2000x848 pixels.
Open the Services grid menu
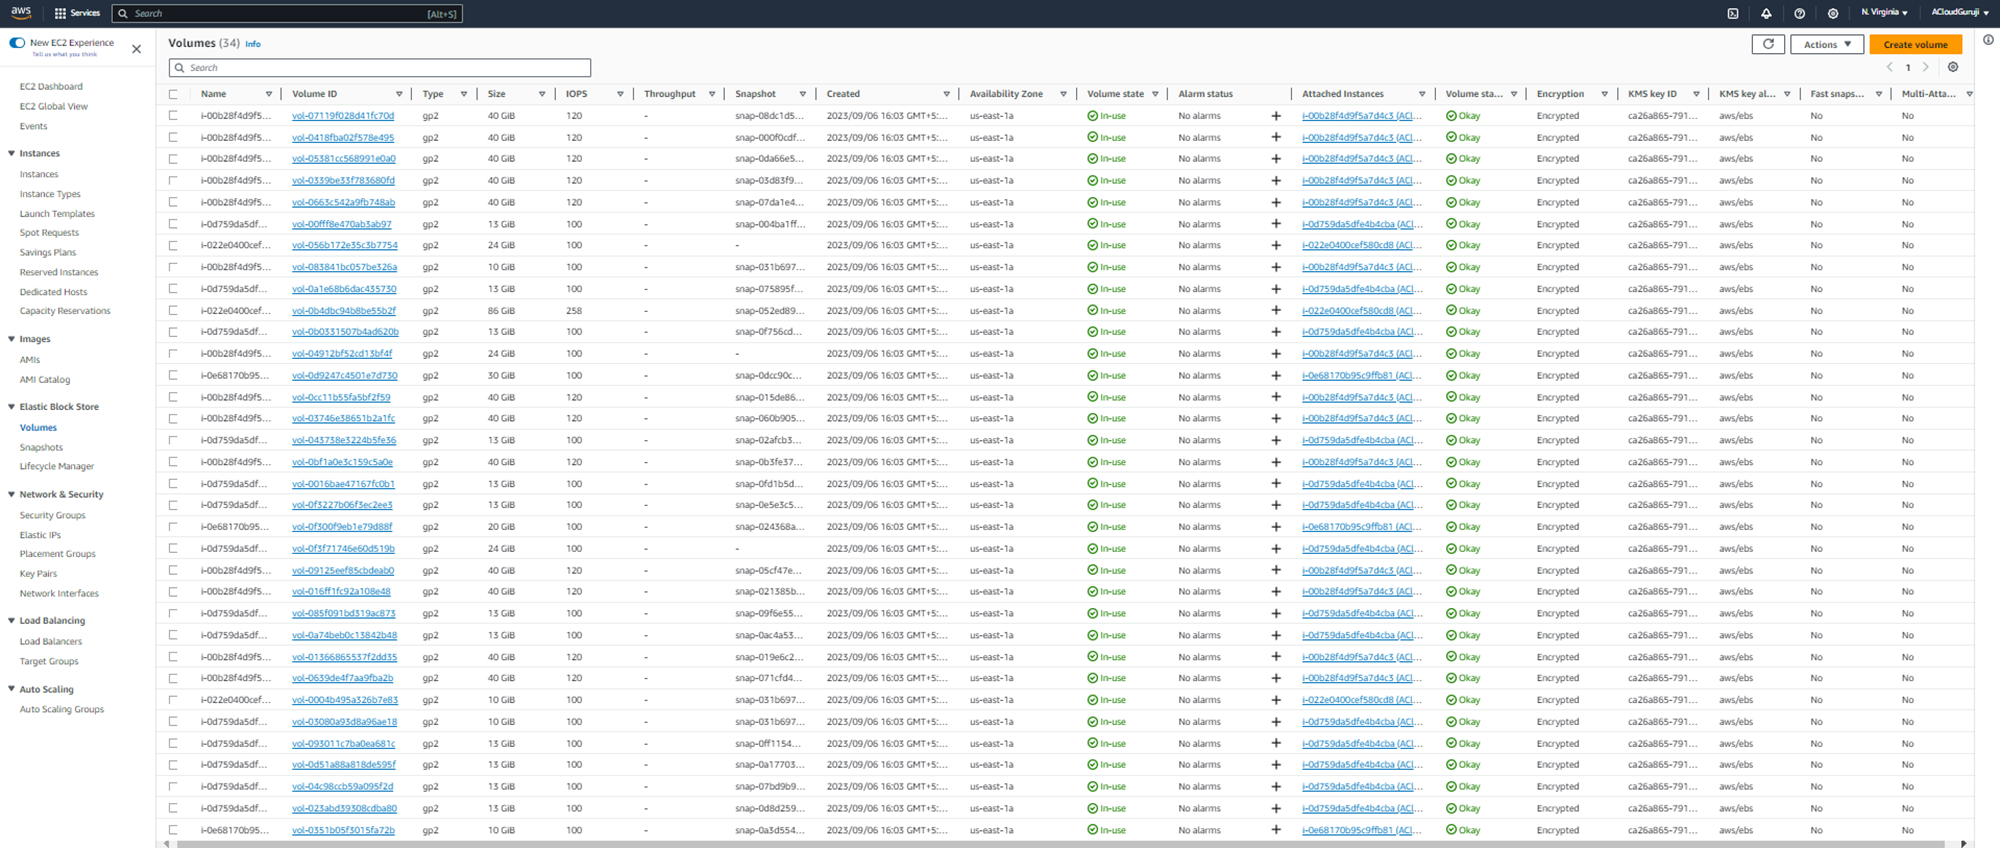77,13
